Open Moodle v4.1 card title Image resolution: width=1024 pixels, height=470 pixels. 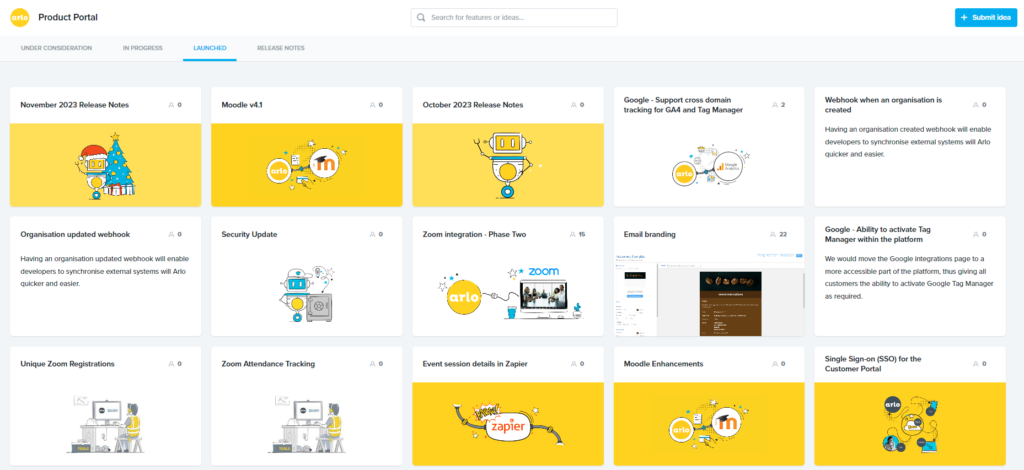click(x=242, y=104)
